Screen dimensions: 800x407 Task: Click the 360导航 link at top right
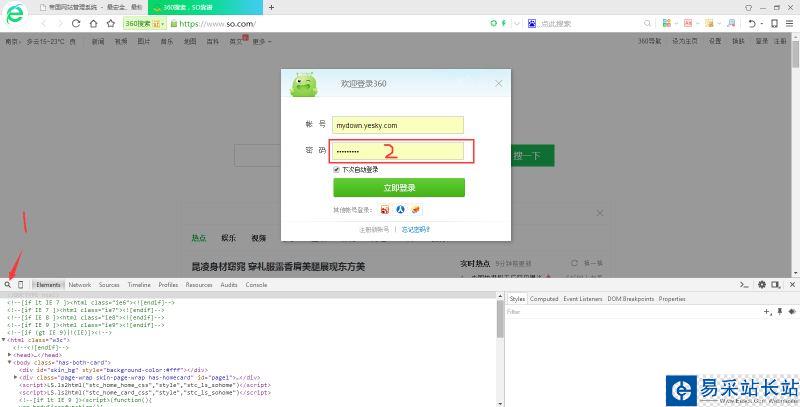point(649,41)
